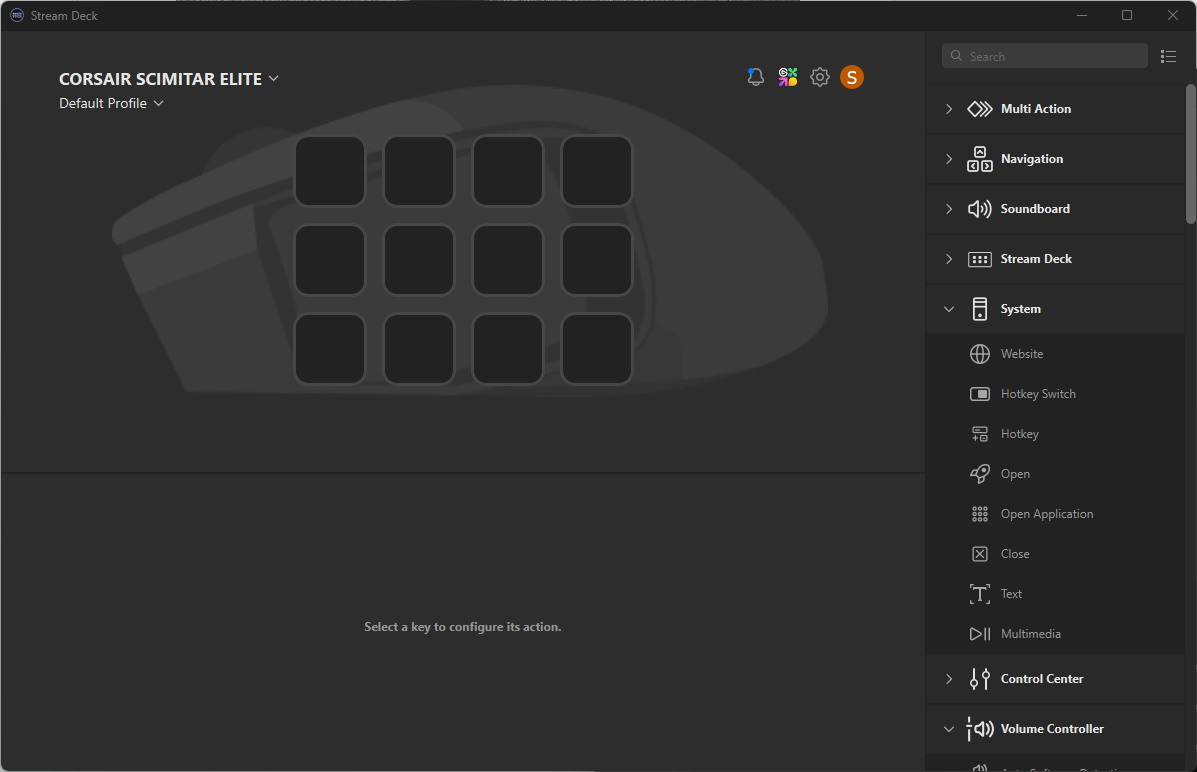Click the Multi Action category icon
The width and height of the screenshot is (1197, 772).
point(980,109)
